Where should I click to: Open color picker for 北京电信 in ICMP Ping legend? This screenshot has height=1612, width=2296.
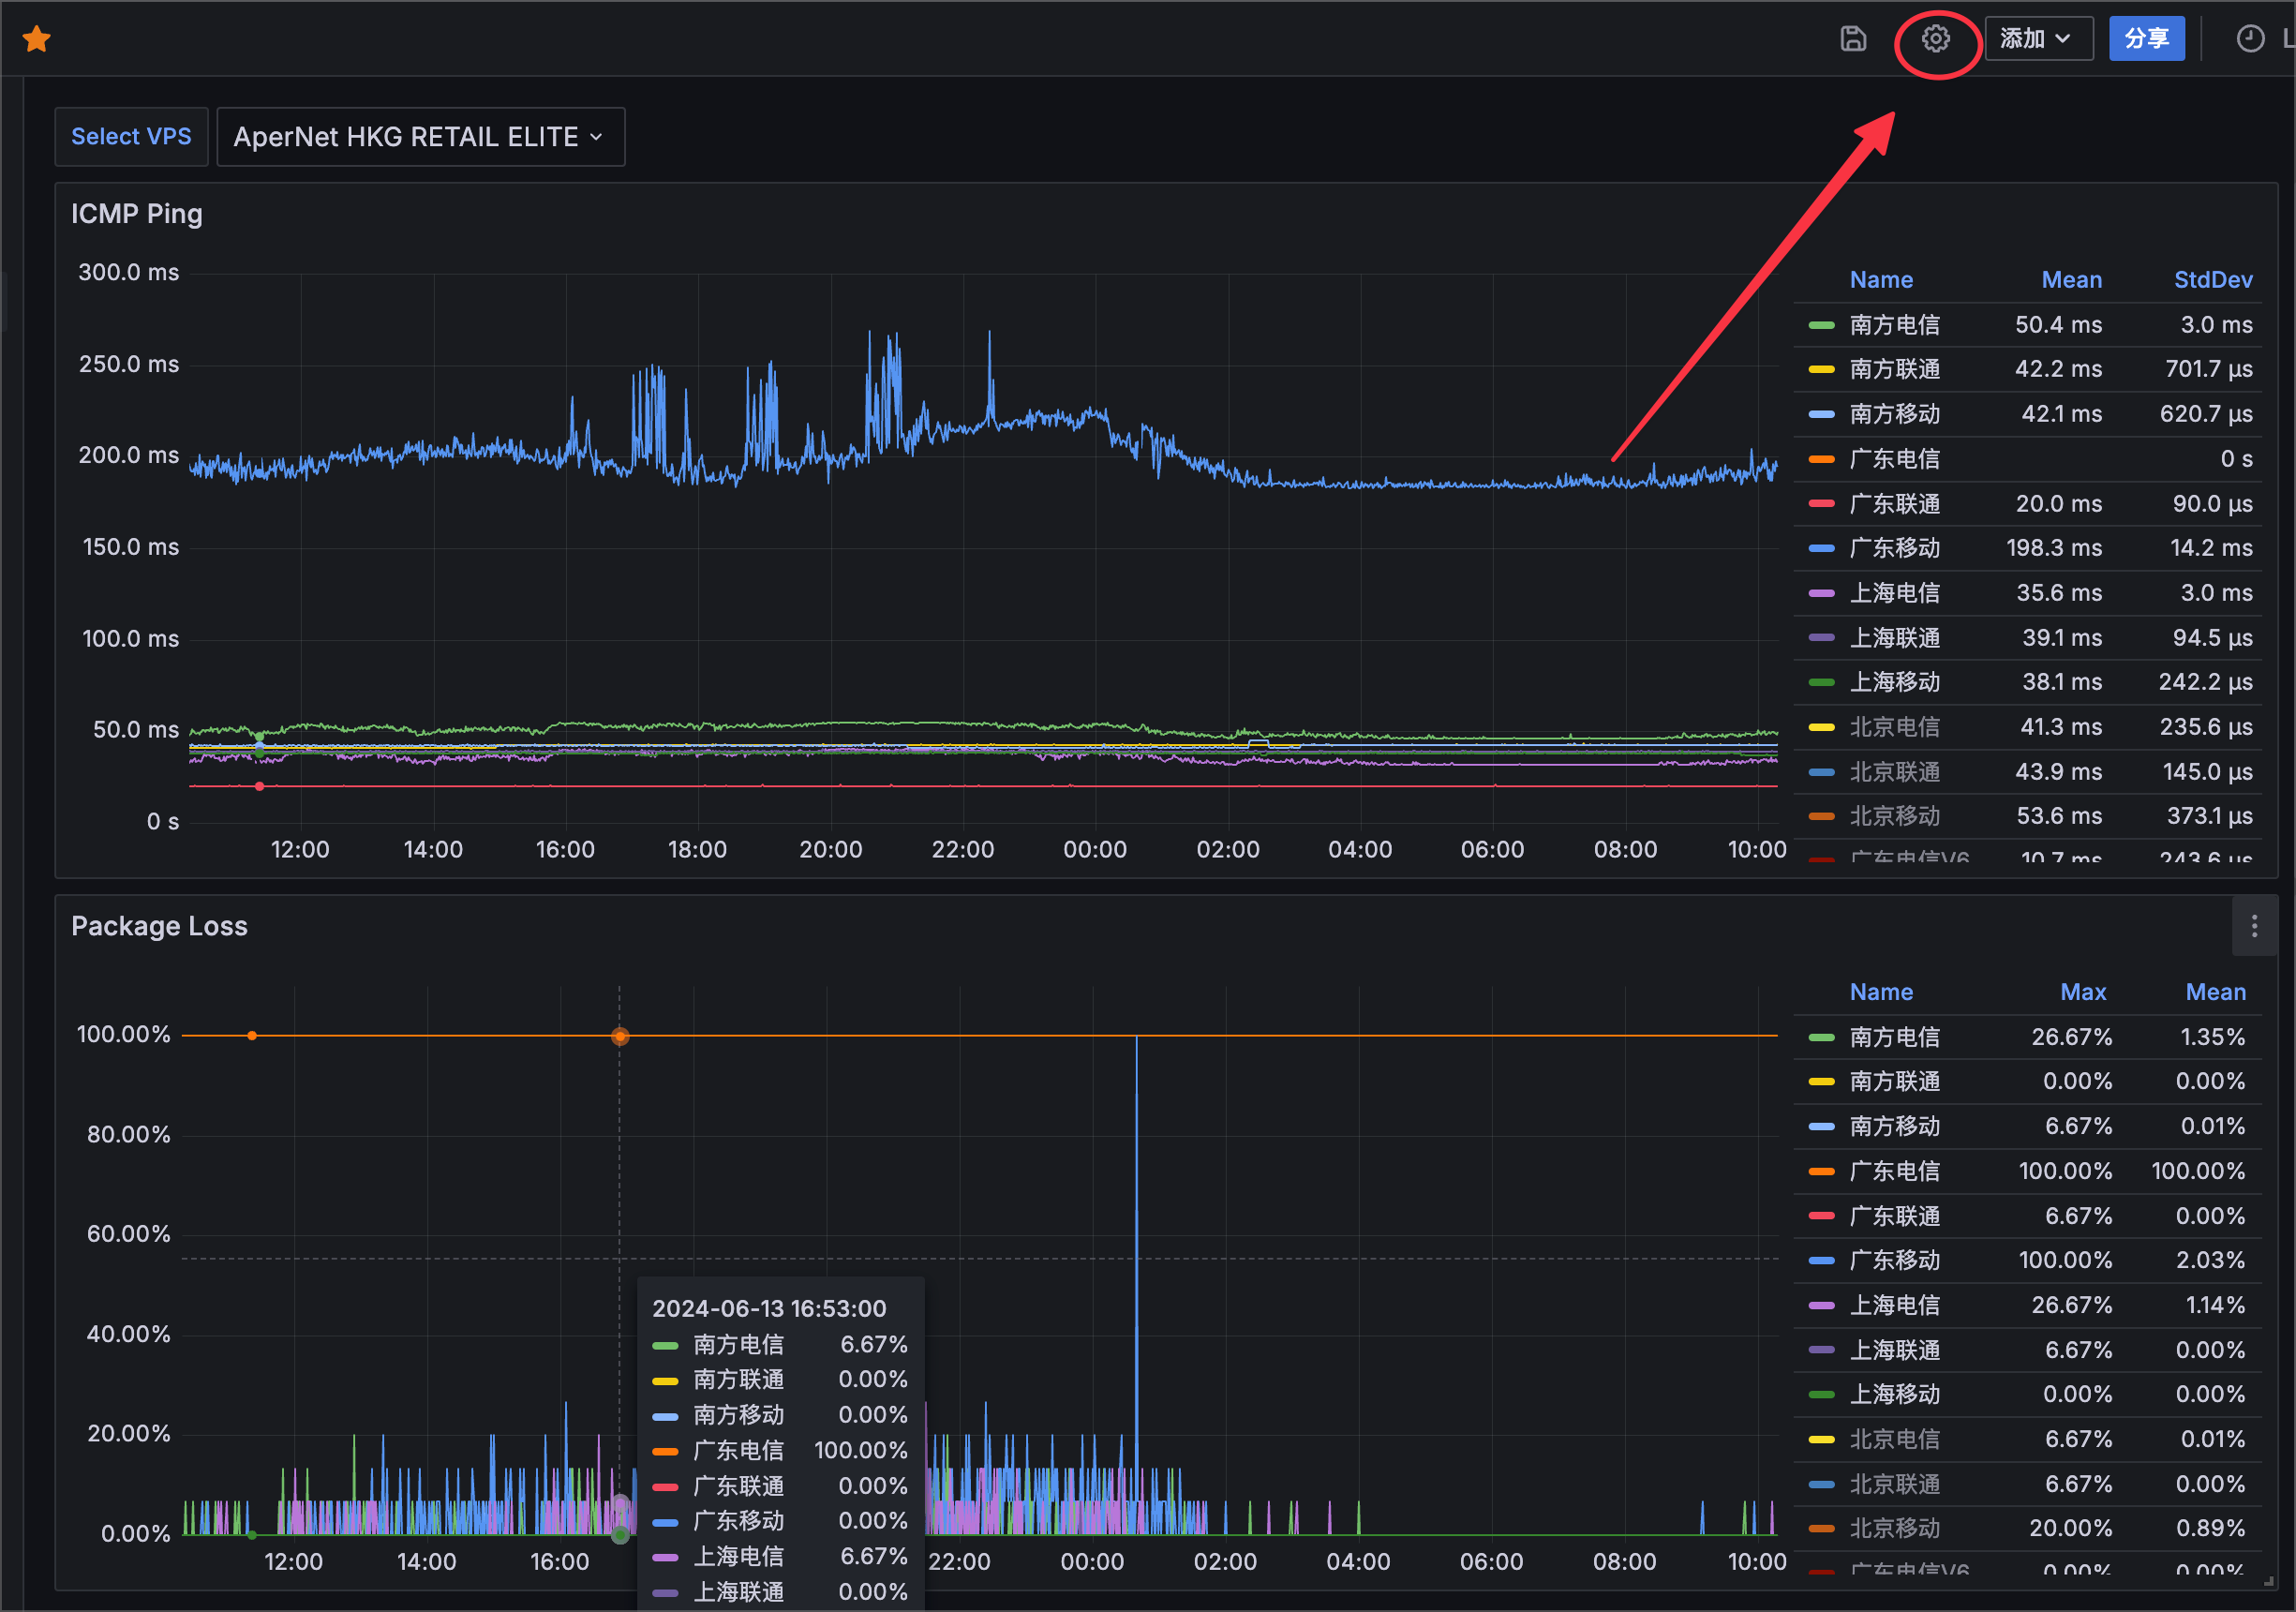pyautogui.click(x=1821, y=728)
